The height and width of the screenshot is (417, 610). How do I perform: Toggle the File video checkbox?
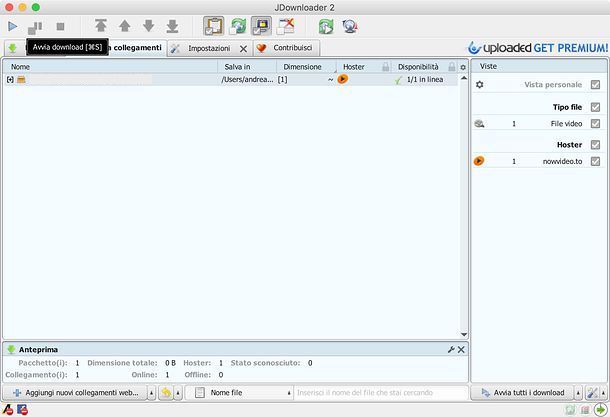click(x=595, y=123)
